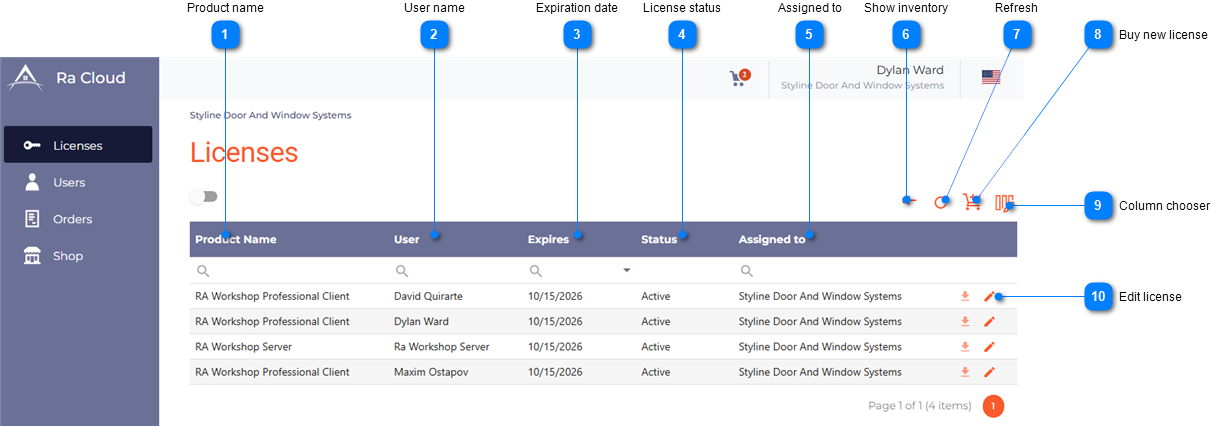Select page 1 pagination button
This screenshot has width=1211, height=426.
point(993,406)
